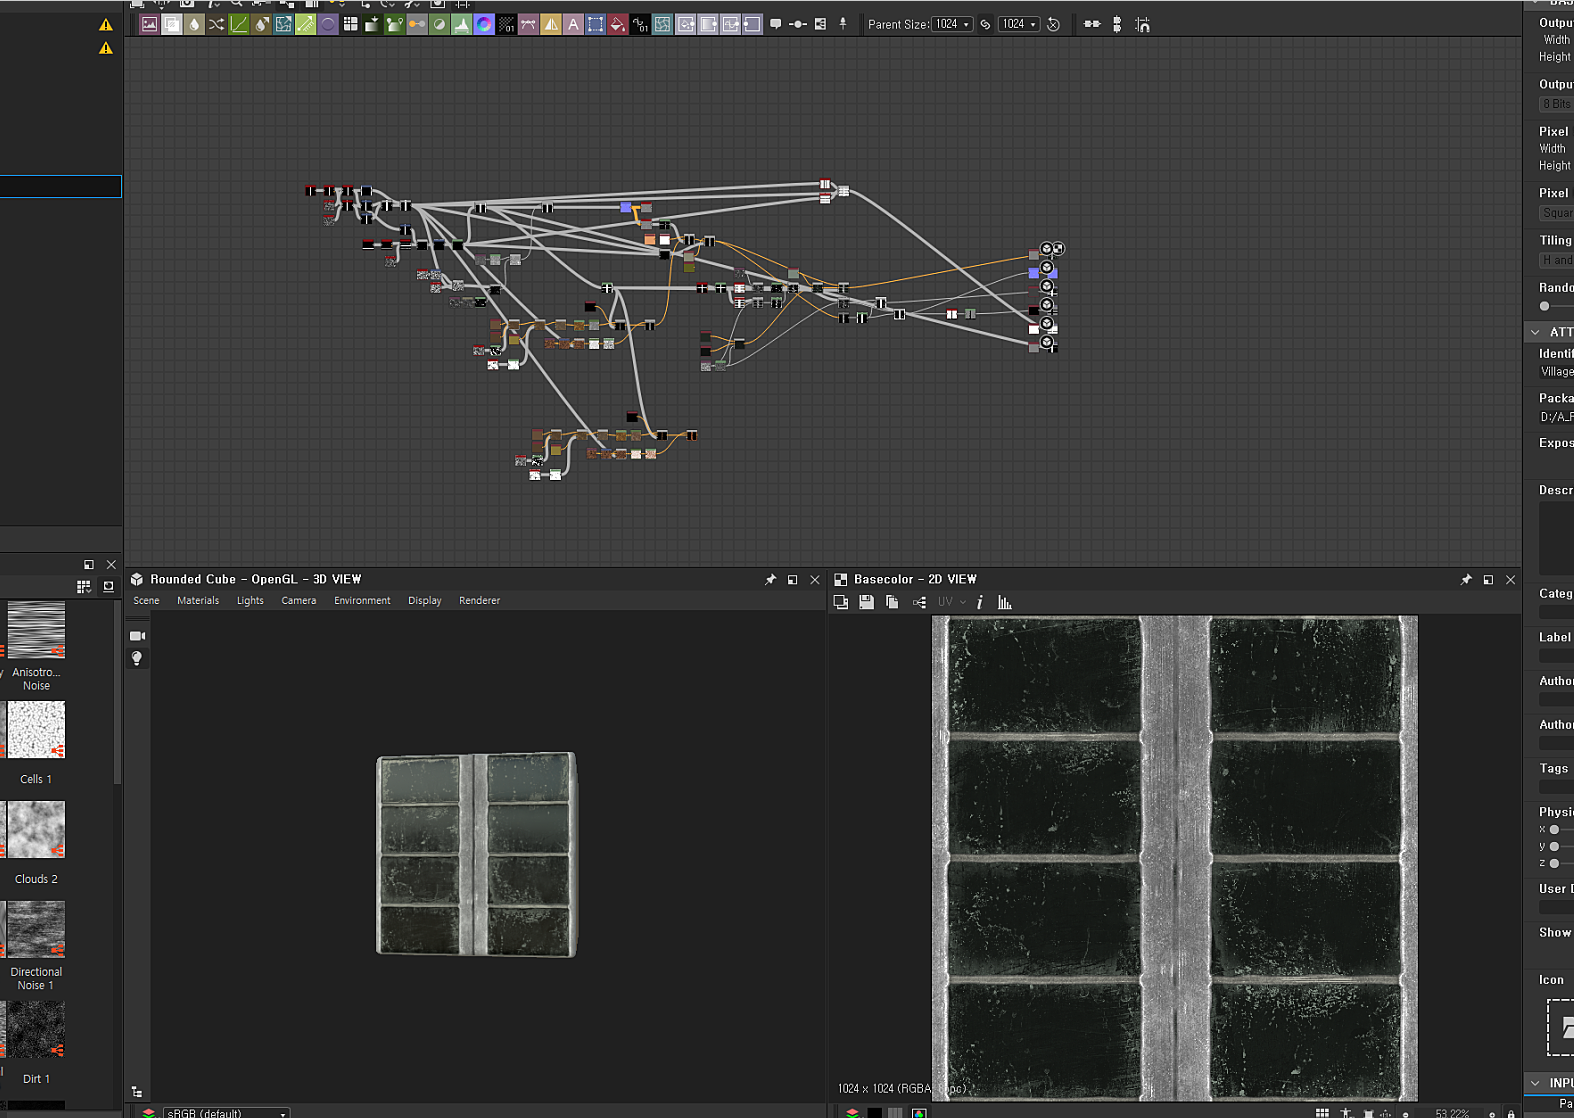
Task: Click first yellow warning icon top left
Action: [105, 25]
